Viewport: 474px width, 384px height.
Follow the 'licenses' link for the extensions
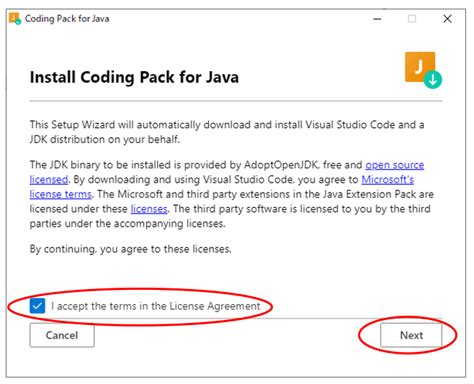[x=149, y=209]
